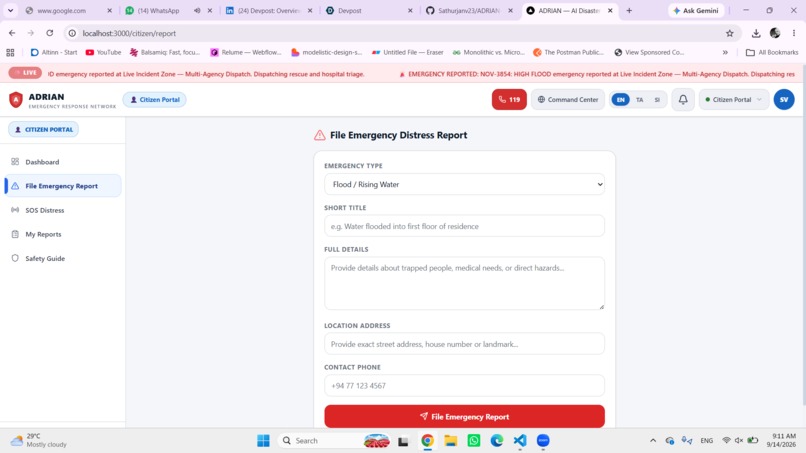Switch language to TA
806x453 pixels.
(x=639, y=100)
